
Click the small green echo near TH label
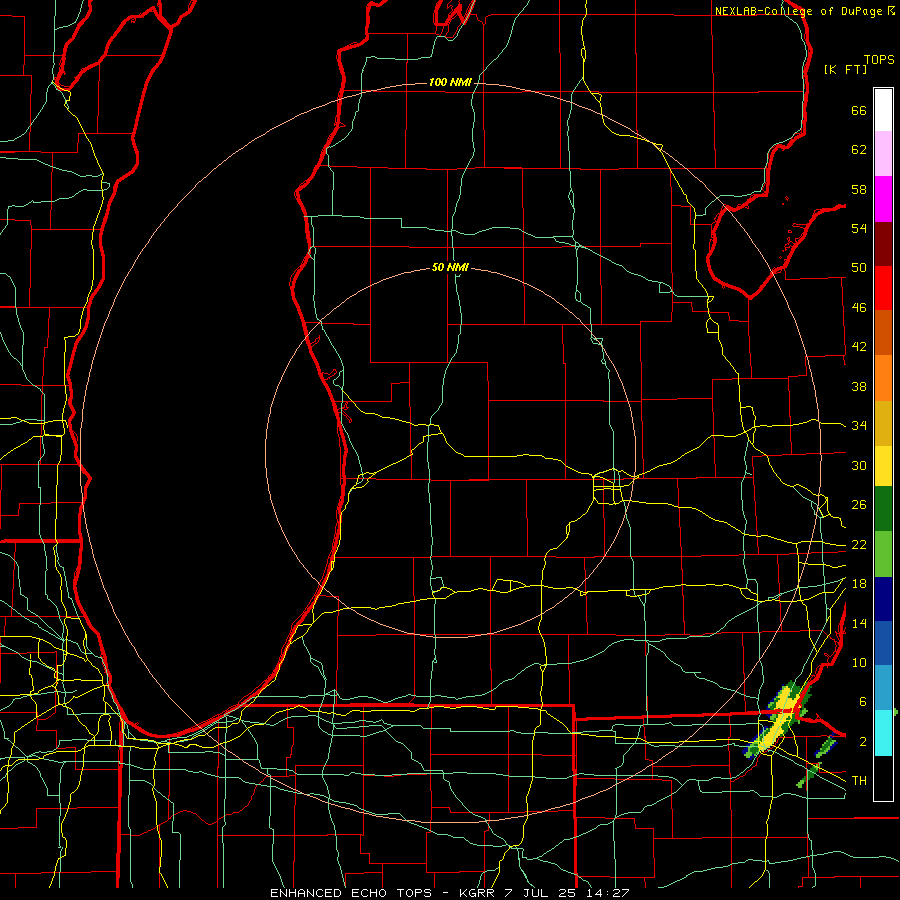pos(808,775)
